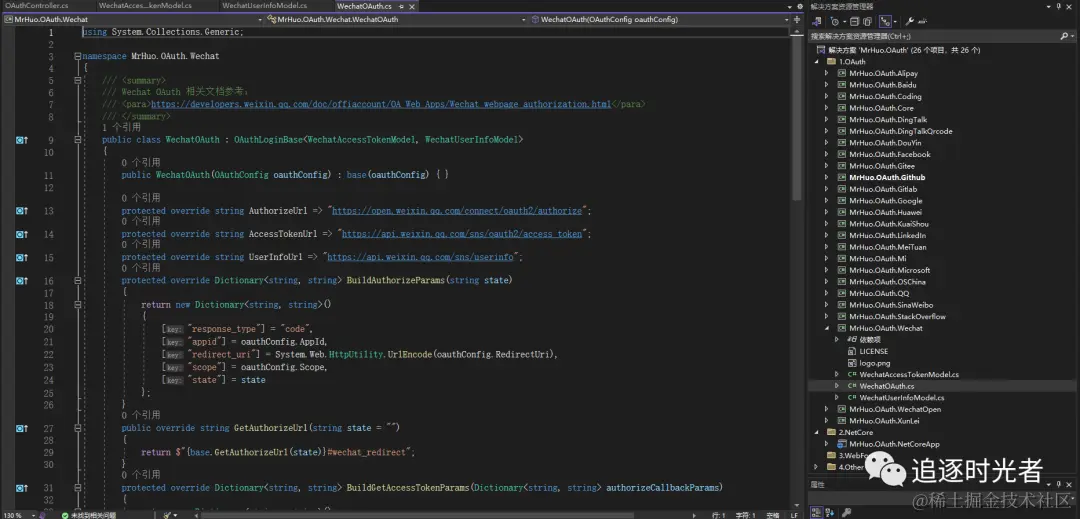
Task: Close the WechatOAuth.cs tab
Action: 411,6
